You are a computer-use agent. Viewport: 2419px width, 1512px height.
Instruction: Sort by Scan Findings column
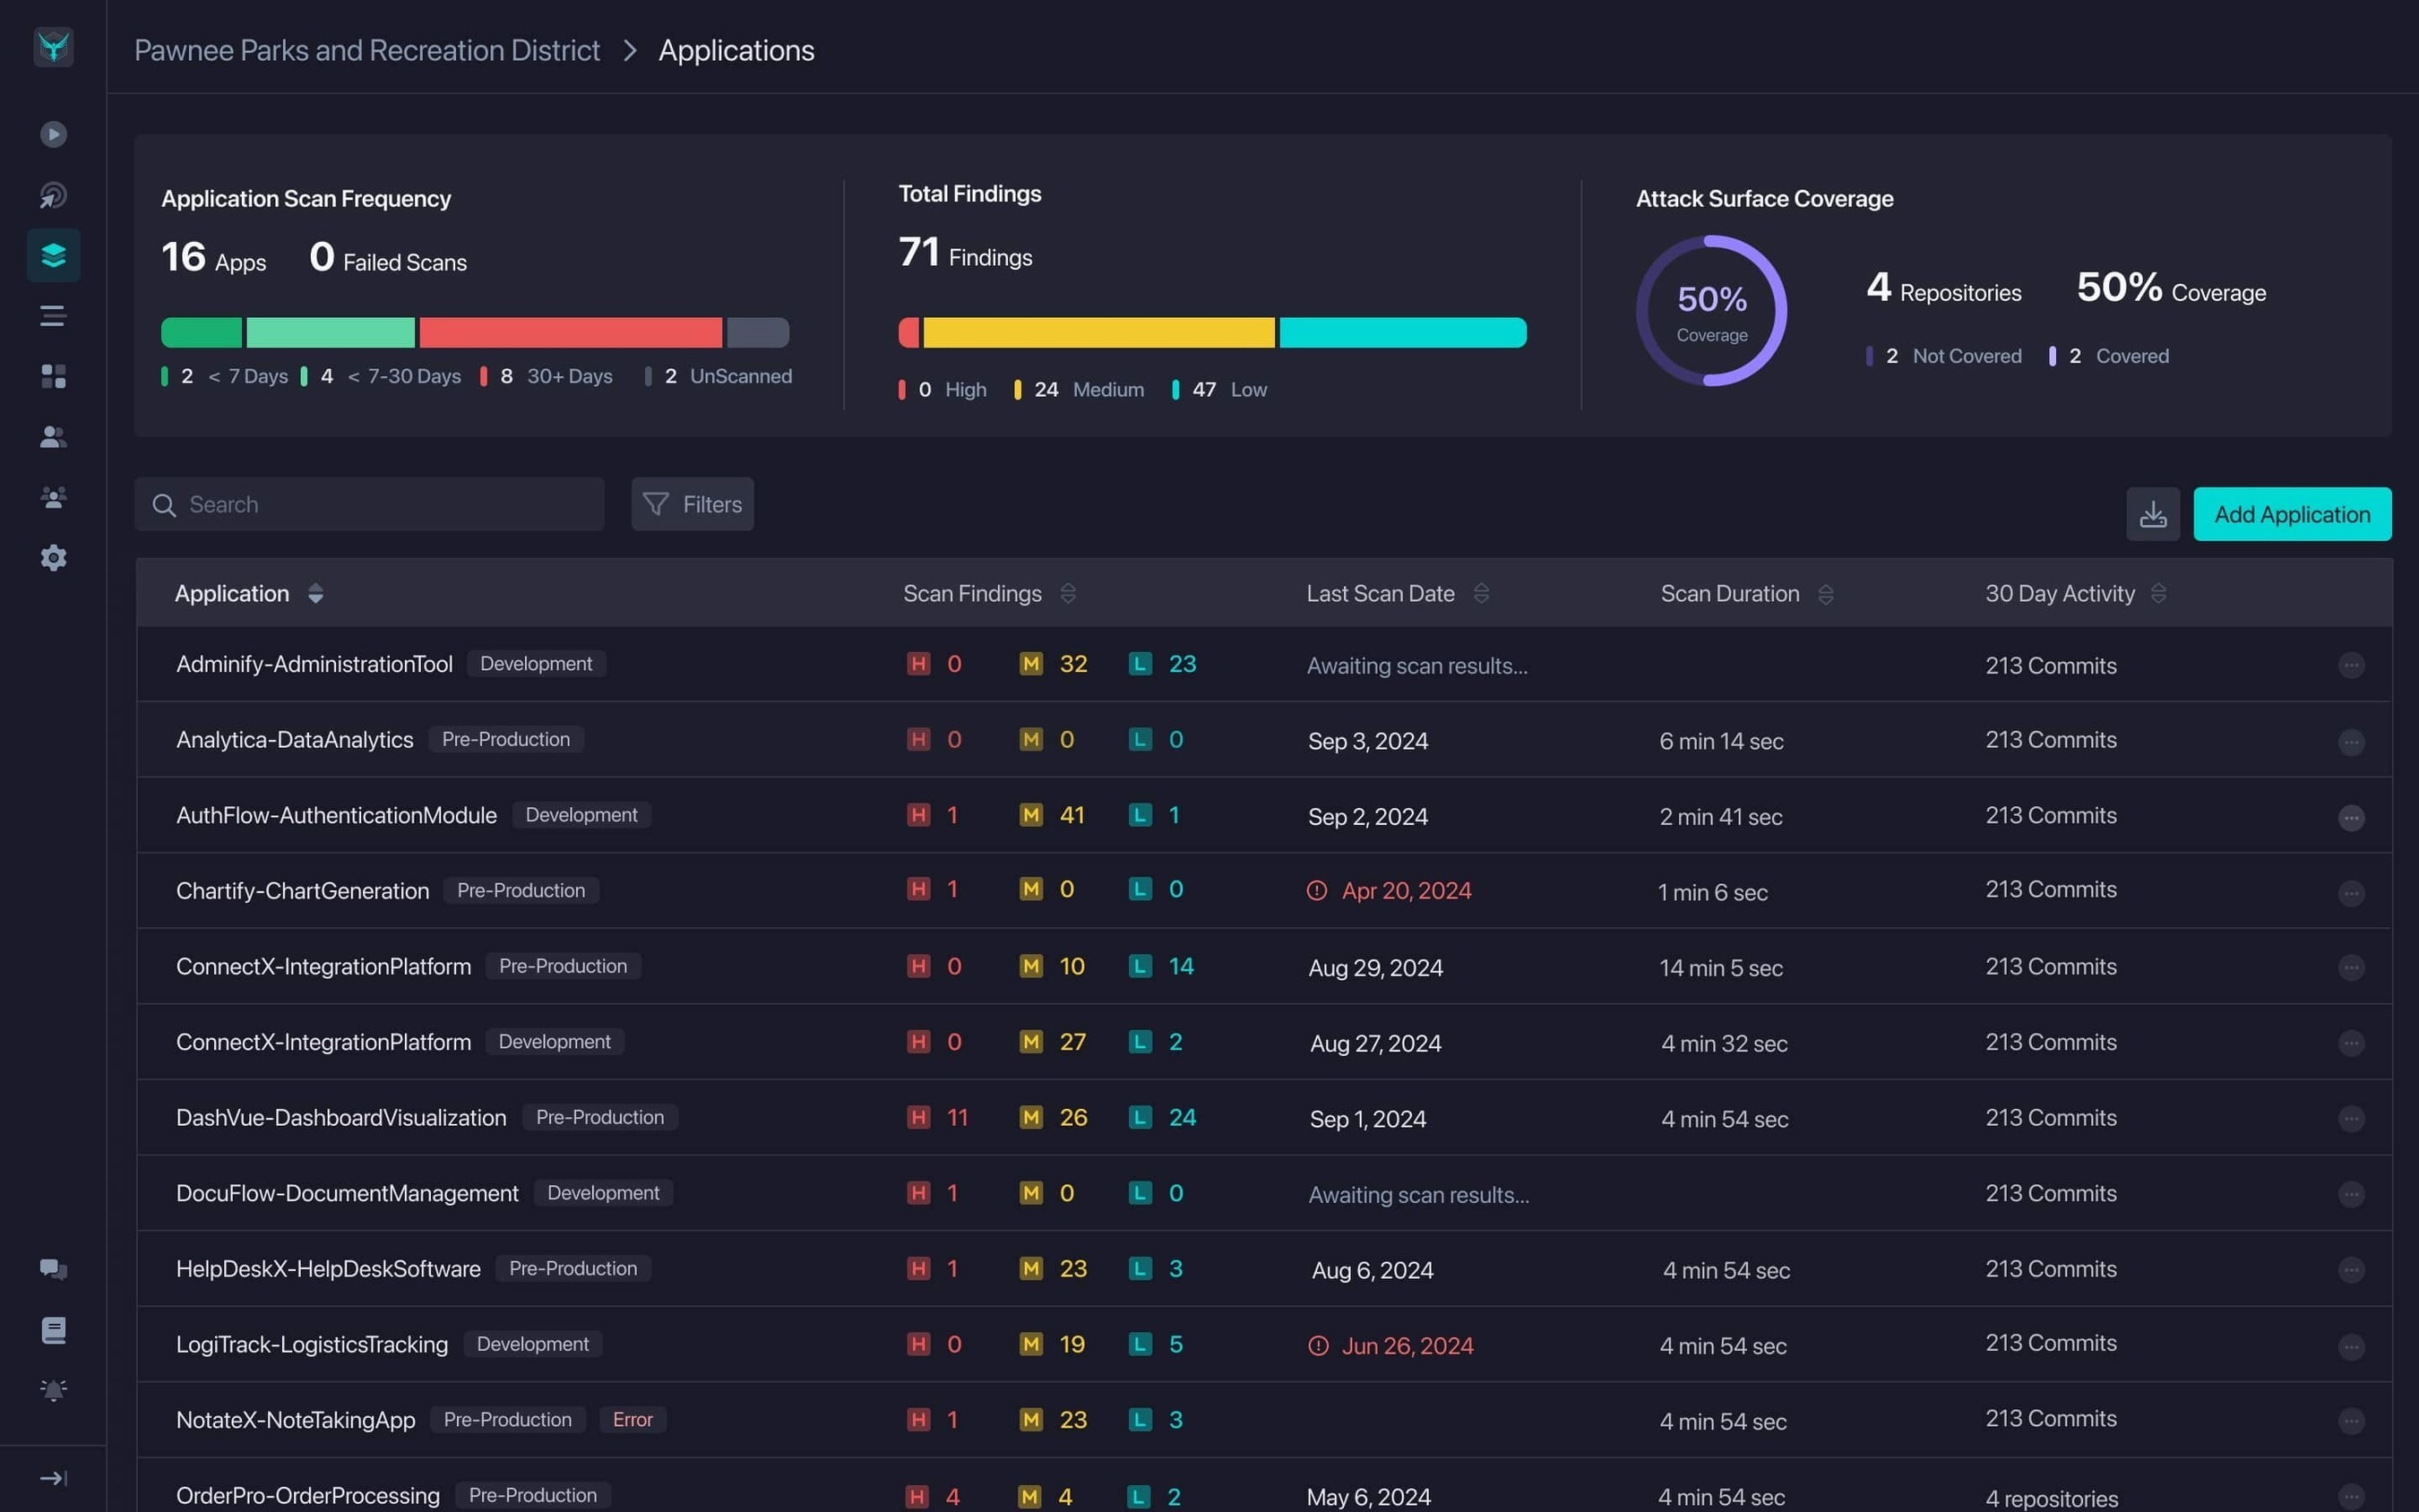point(1067,593)
